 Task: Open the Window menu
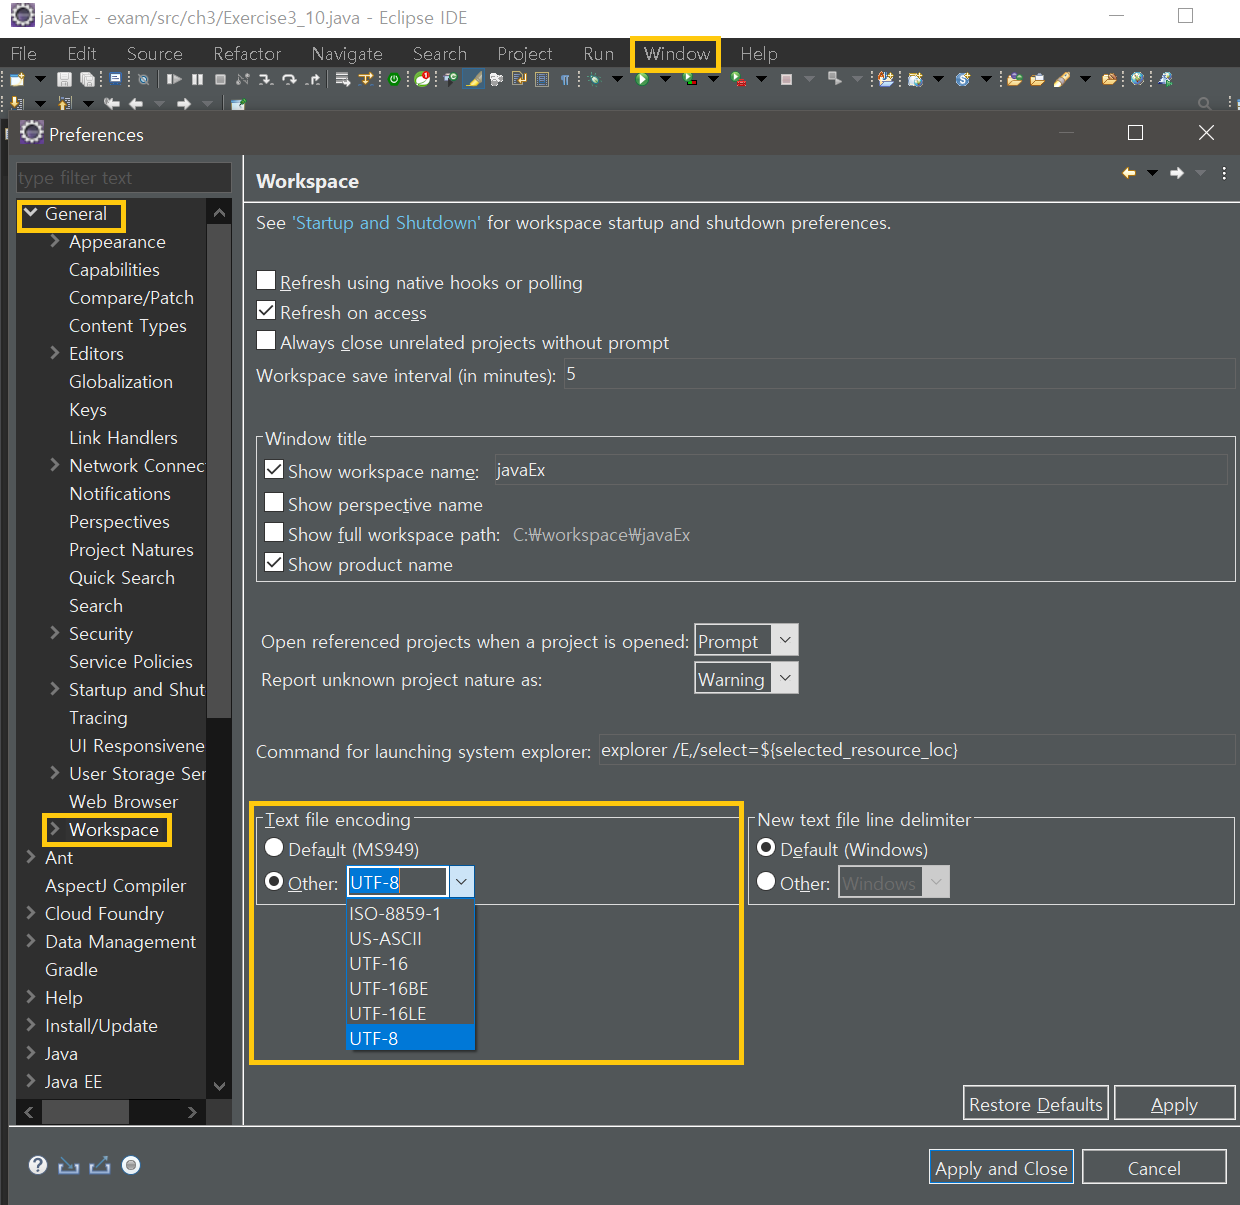pos(676,54)
